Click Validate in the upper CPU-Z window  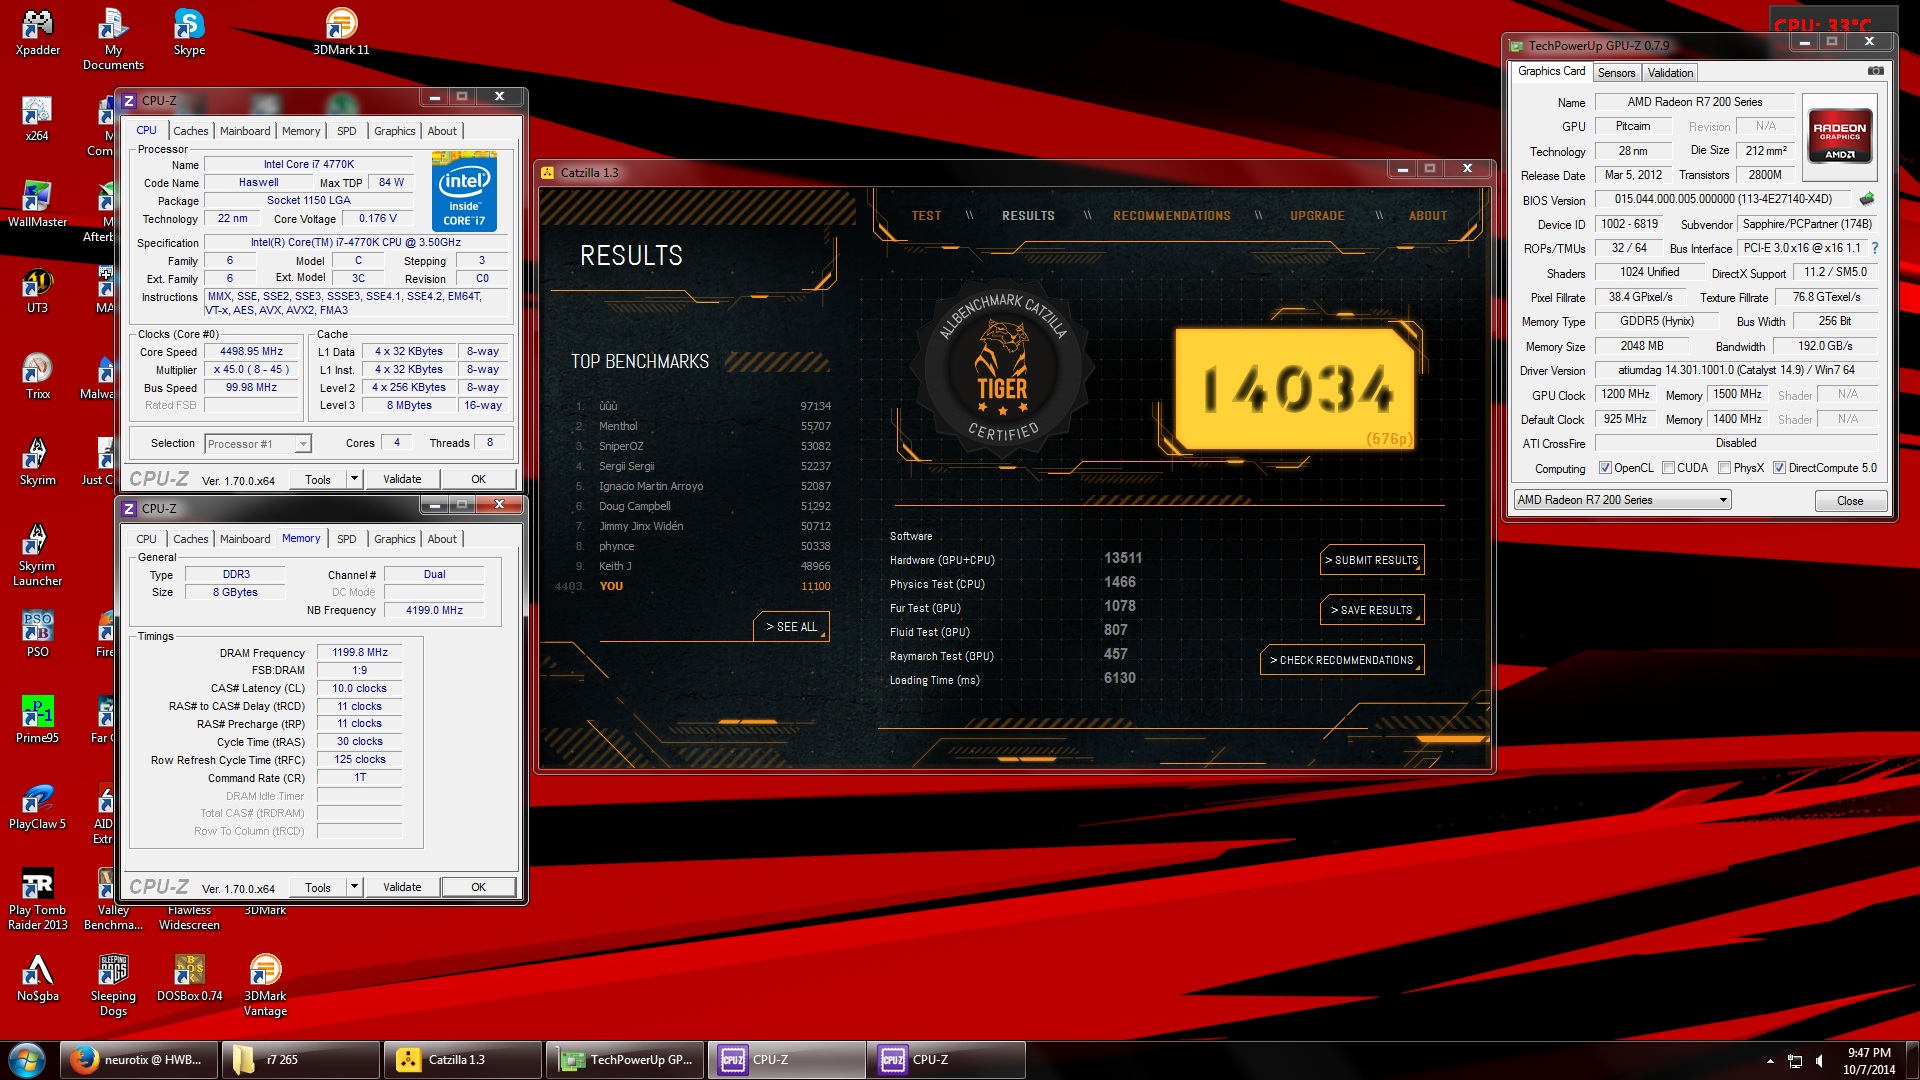point(402,479)
